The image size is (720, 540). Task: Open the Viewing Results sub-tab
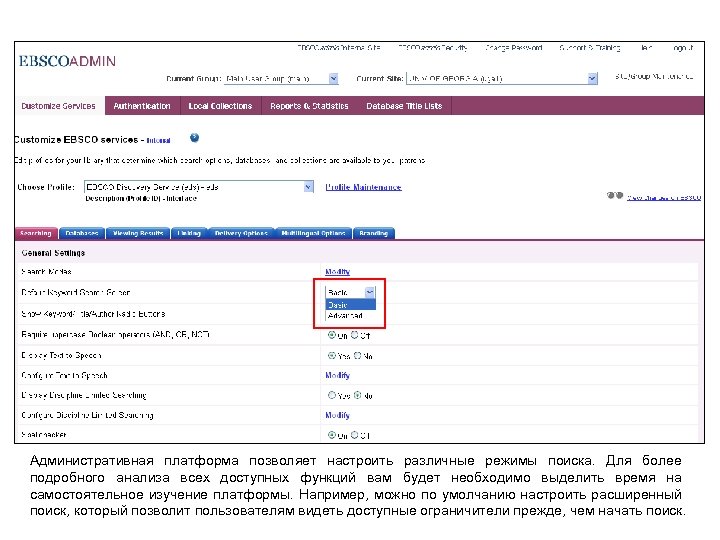[x=138, y=233]
